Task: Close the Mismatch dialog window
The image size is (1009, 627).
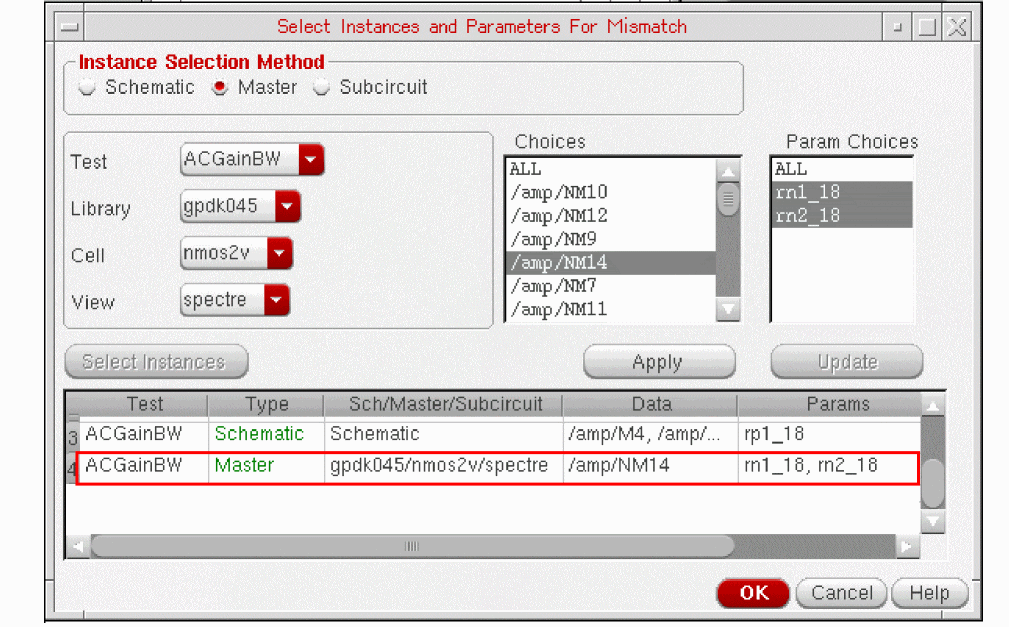Action: click(x=958, y=27)
